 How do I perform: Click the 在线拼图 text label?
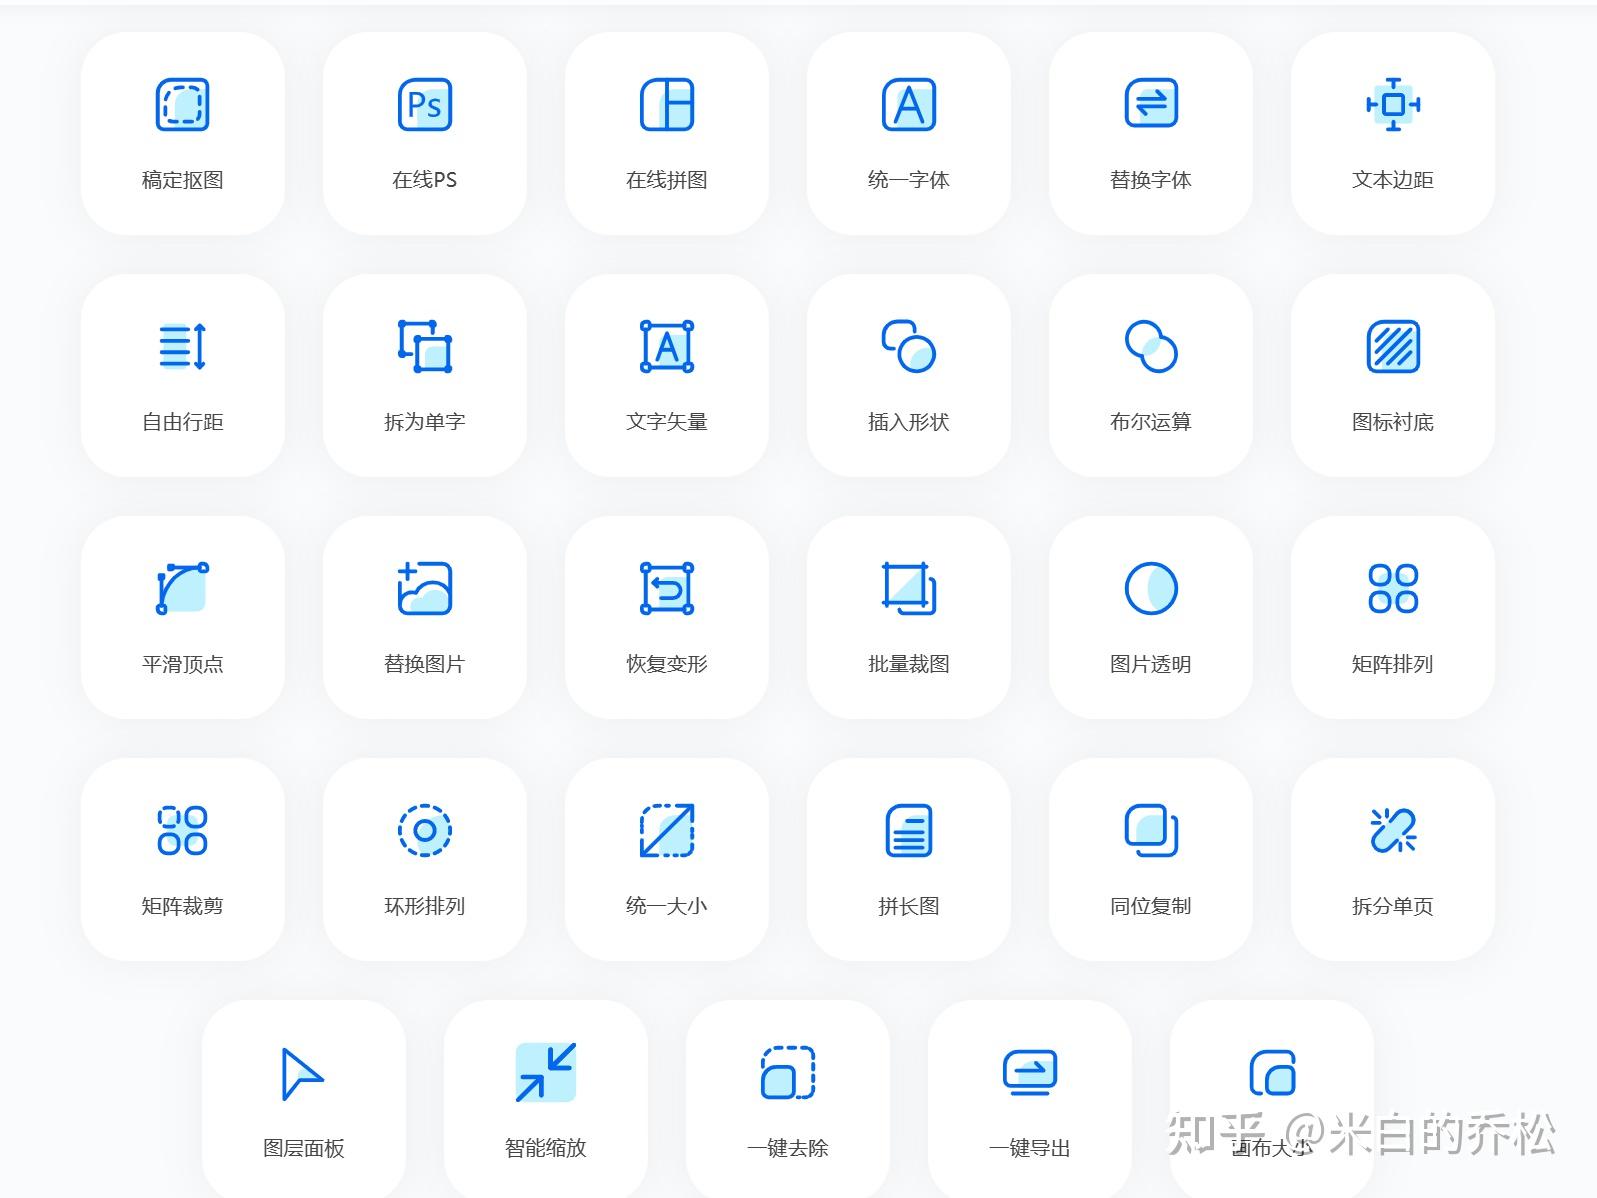tap(667, 180)
